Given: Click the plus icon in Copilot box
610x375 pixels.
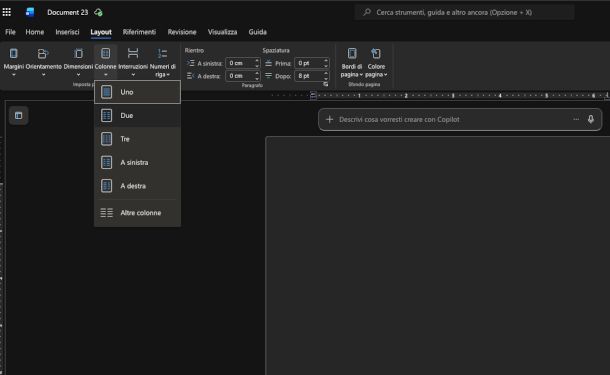Looking at the screenshot, I should point(329,119).
